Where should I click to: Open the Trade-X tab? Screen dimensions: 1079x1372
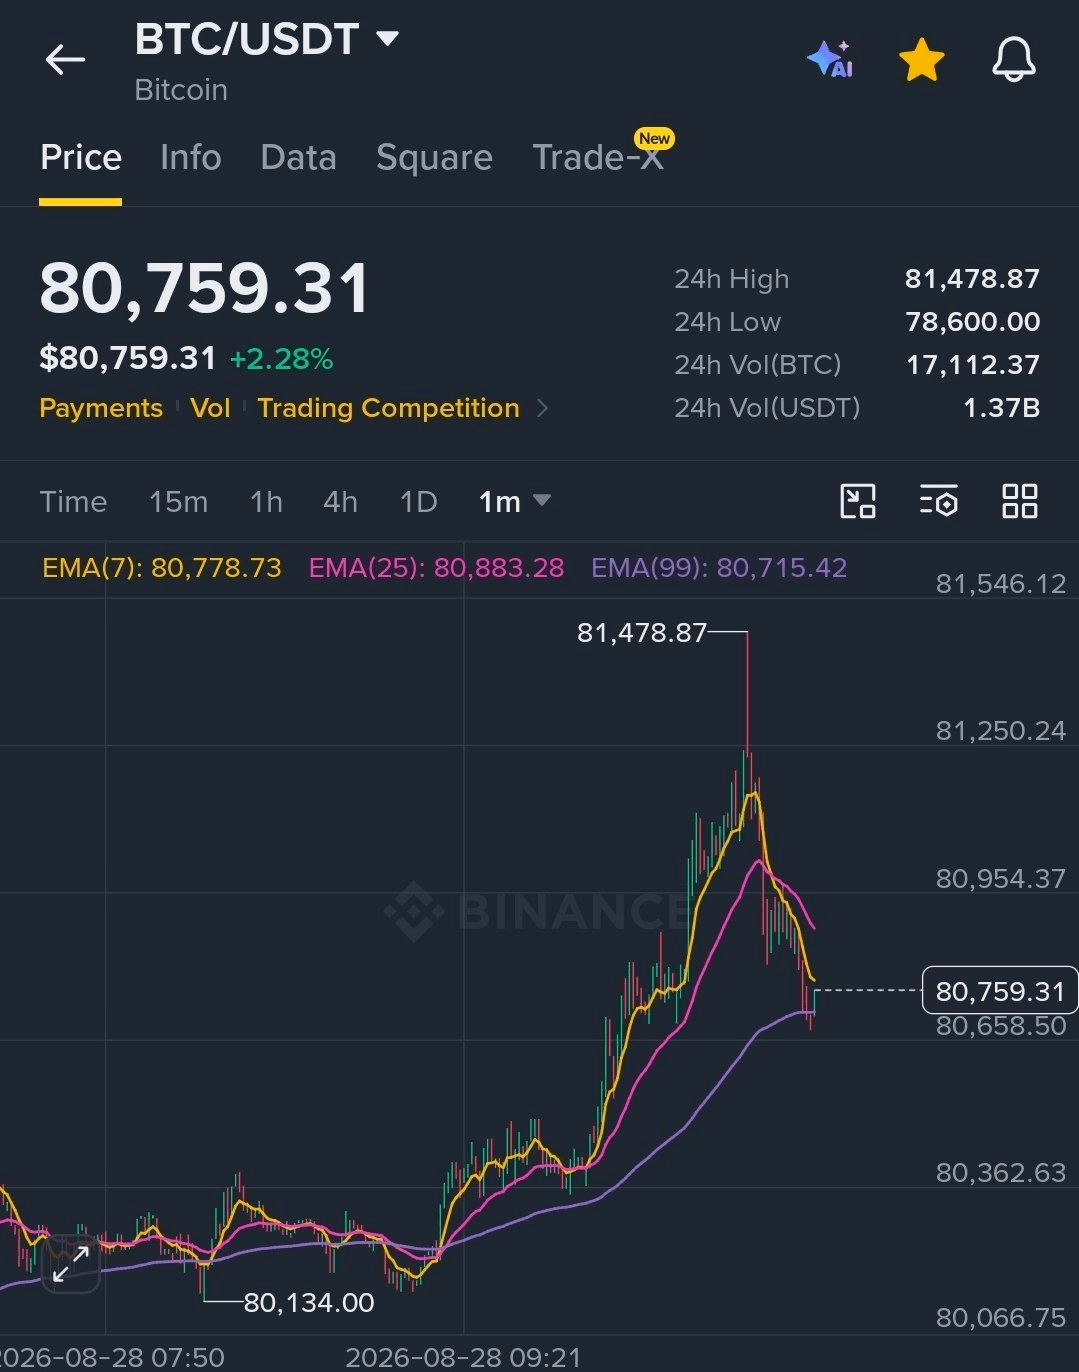click(598, 157)
